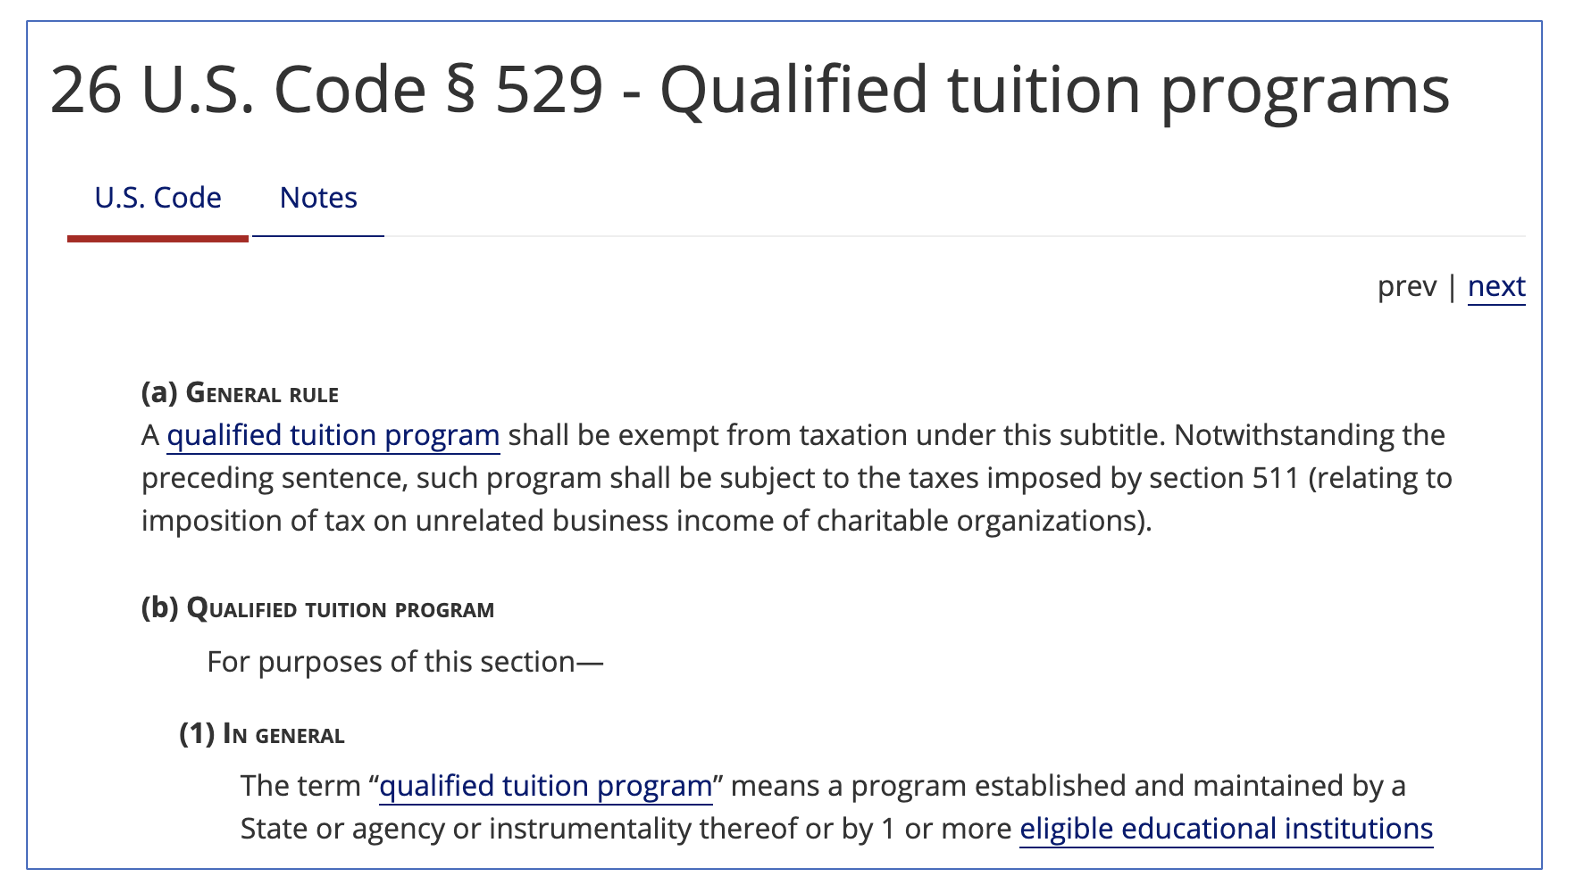
Task: Select the U.S. Code tab
Action: 158,198
